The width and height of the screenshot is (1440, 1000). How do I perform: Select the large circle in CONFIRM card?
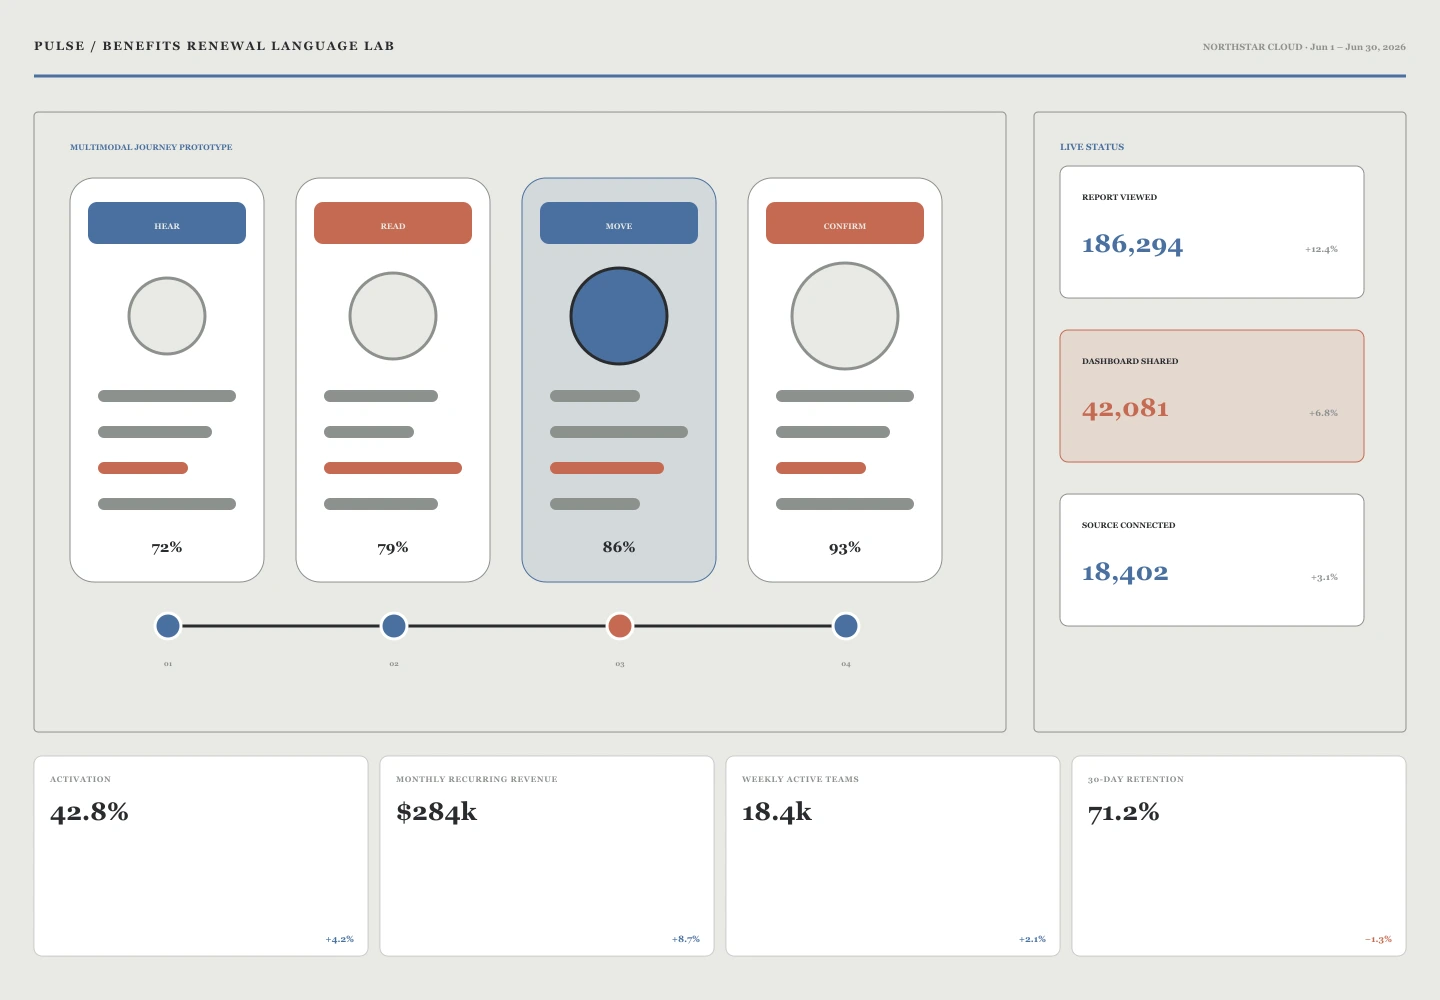(x=845, y=316)
